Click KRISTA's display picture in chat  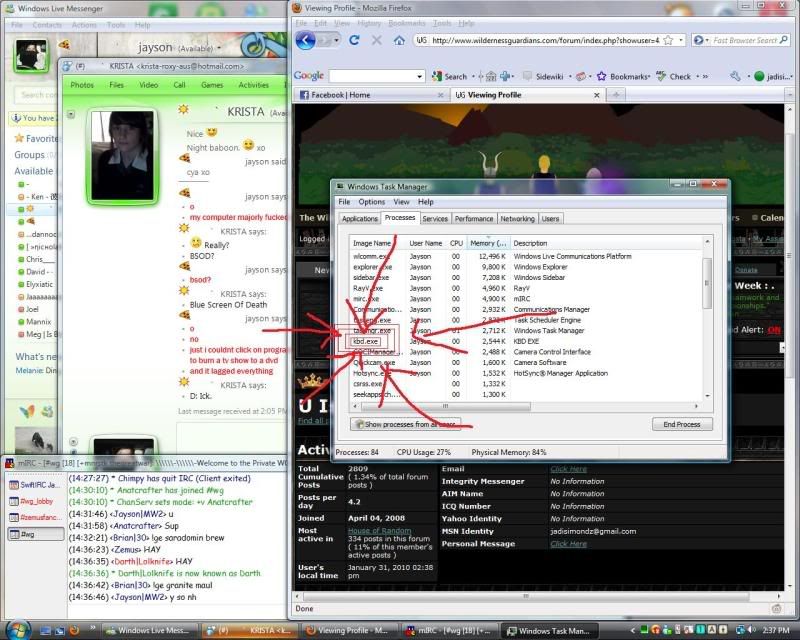(122, 155)
